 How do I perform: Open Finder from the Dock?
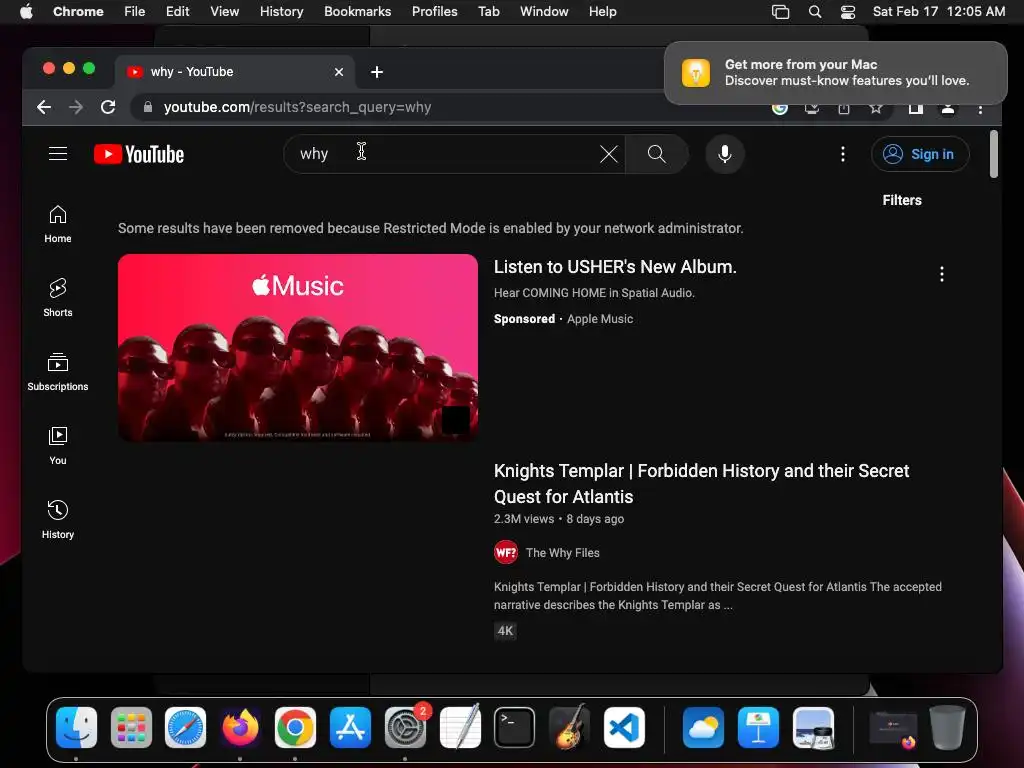(x=76, y=727)
